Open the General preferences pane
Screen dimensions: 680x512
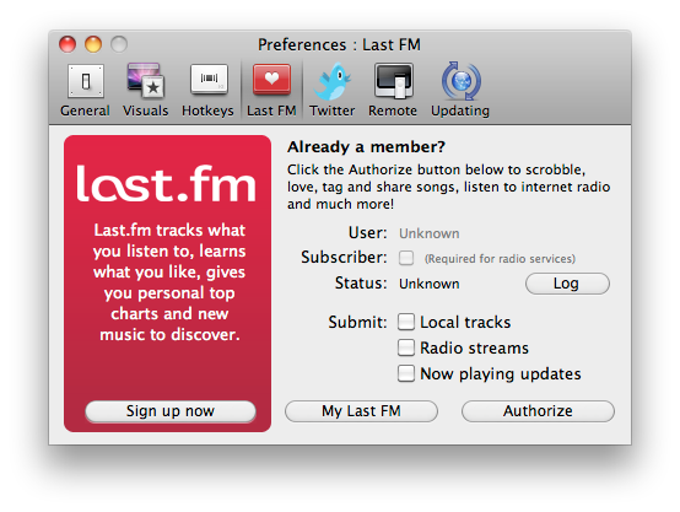click(x=85, y=90)
